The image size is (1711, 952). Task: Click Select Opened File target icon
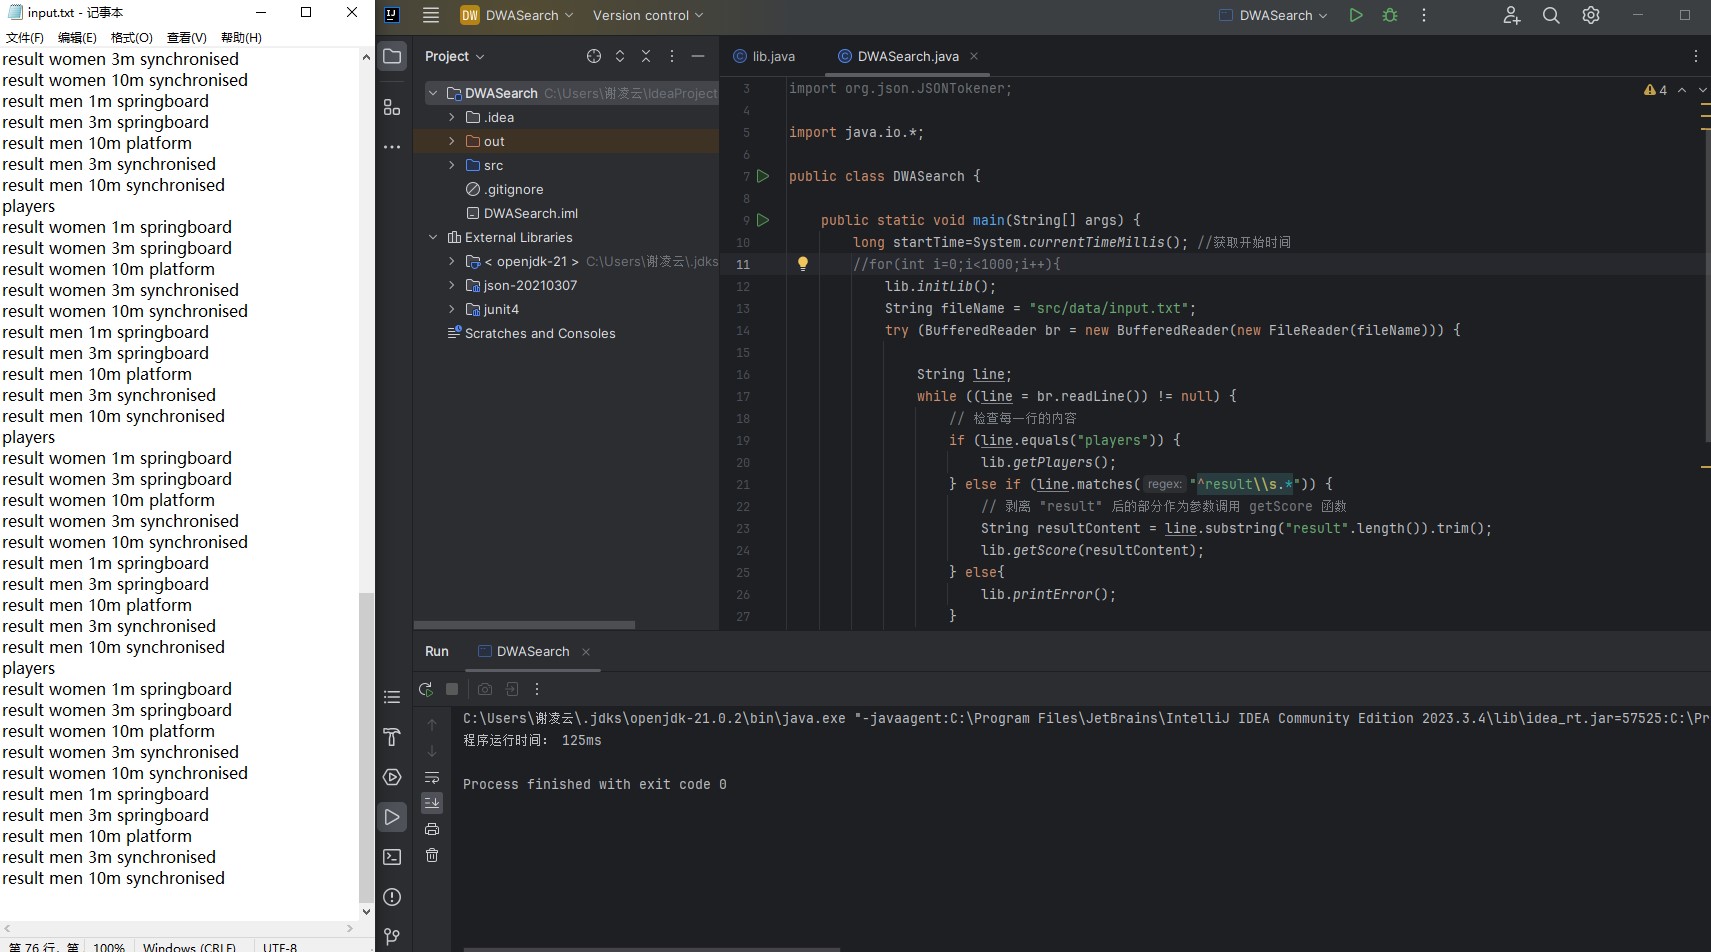(x=594, y=56)
